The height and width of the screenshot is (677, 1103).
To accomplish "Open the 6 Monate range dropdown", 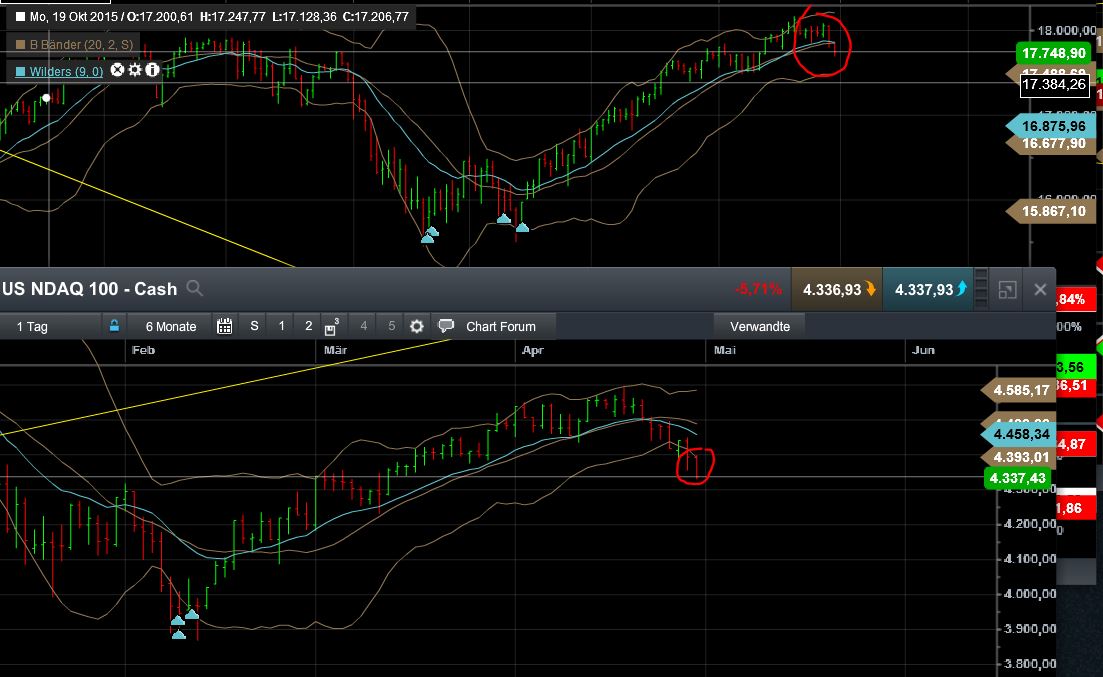I will coord(172,325).
